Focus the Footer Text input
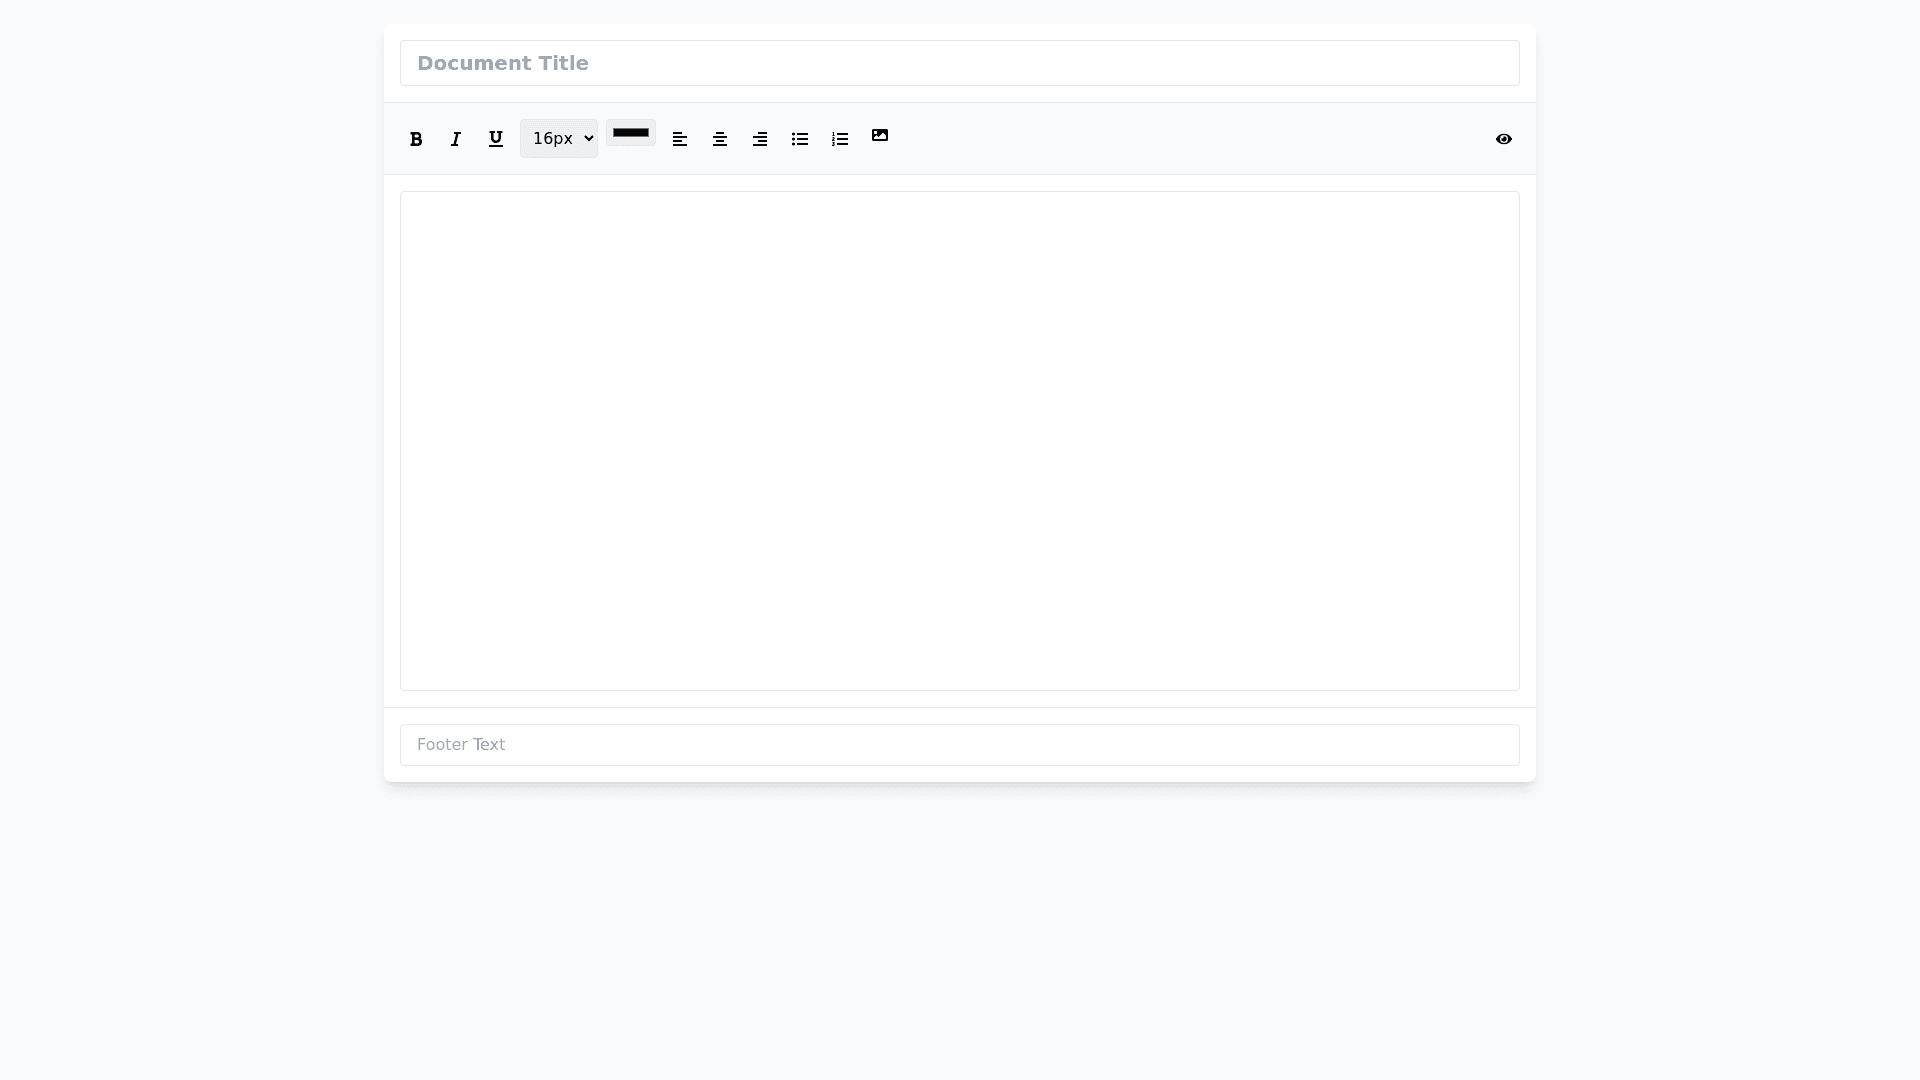Screen dimensions: 1920x1080 point(959,744)
